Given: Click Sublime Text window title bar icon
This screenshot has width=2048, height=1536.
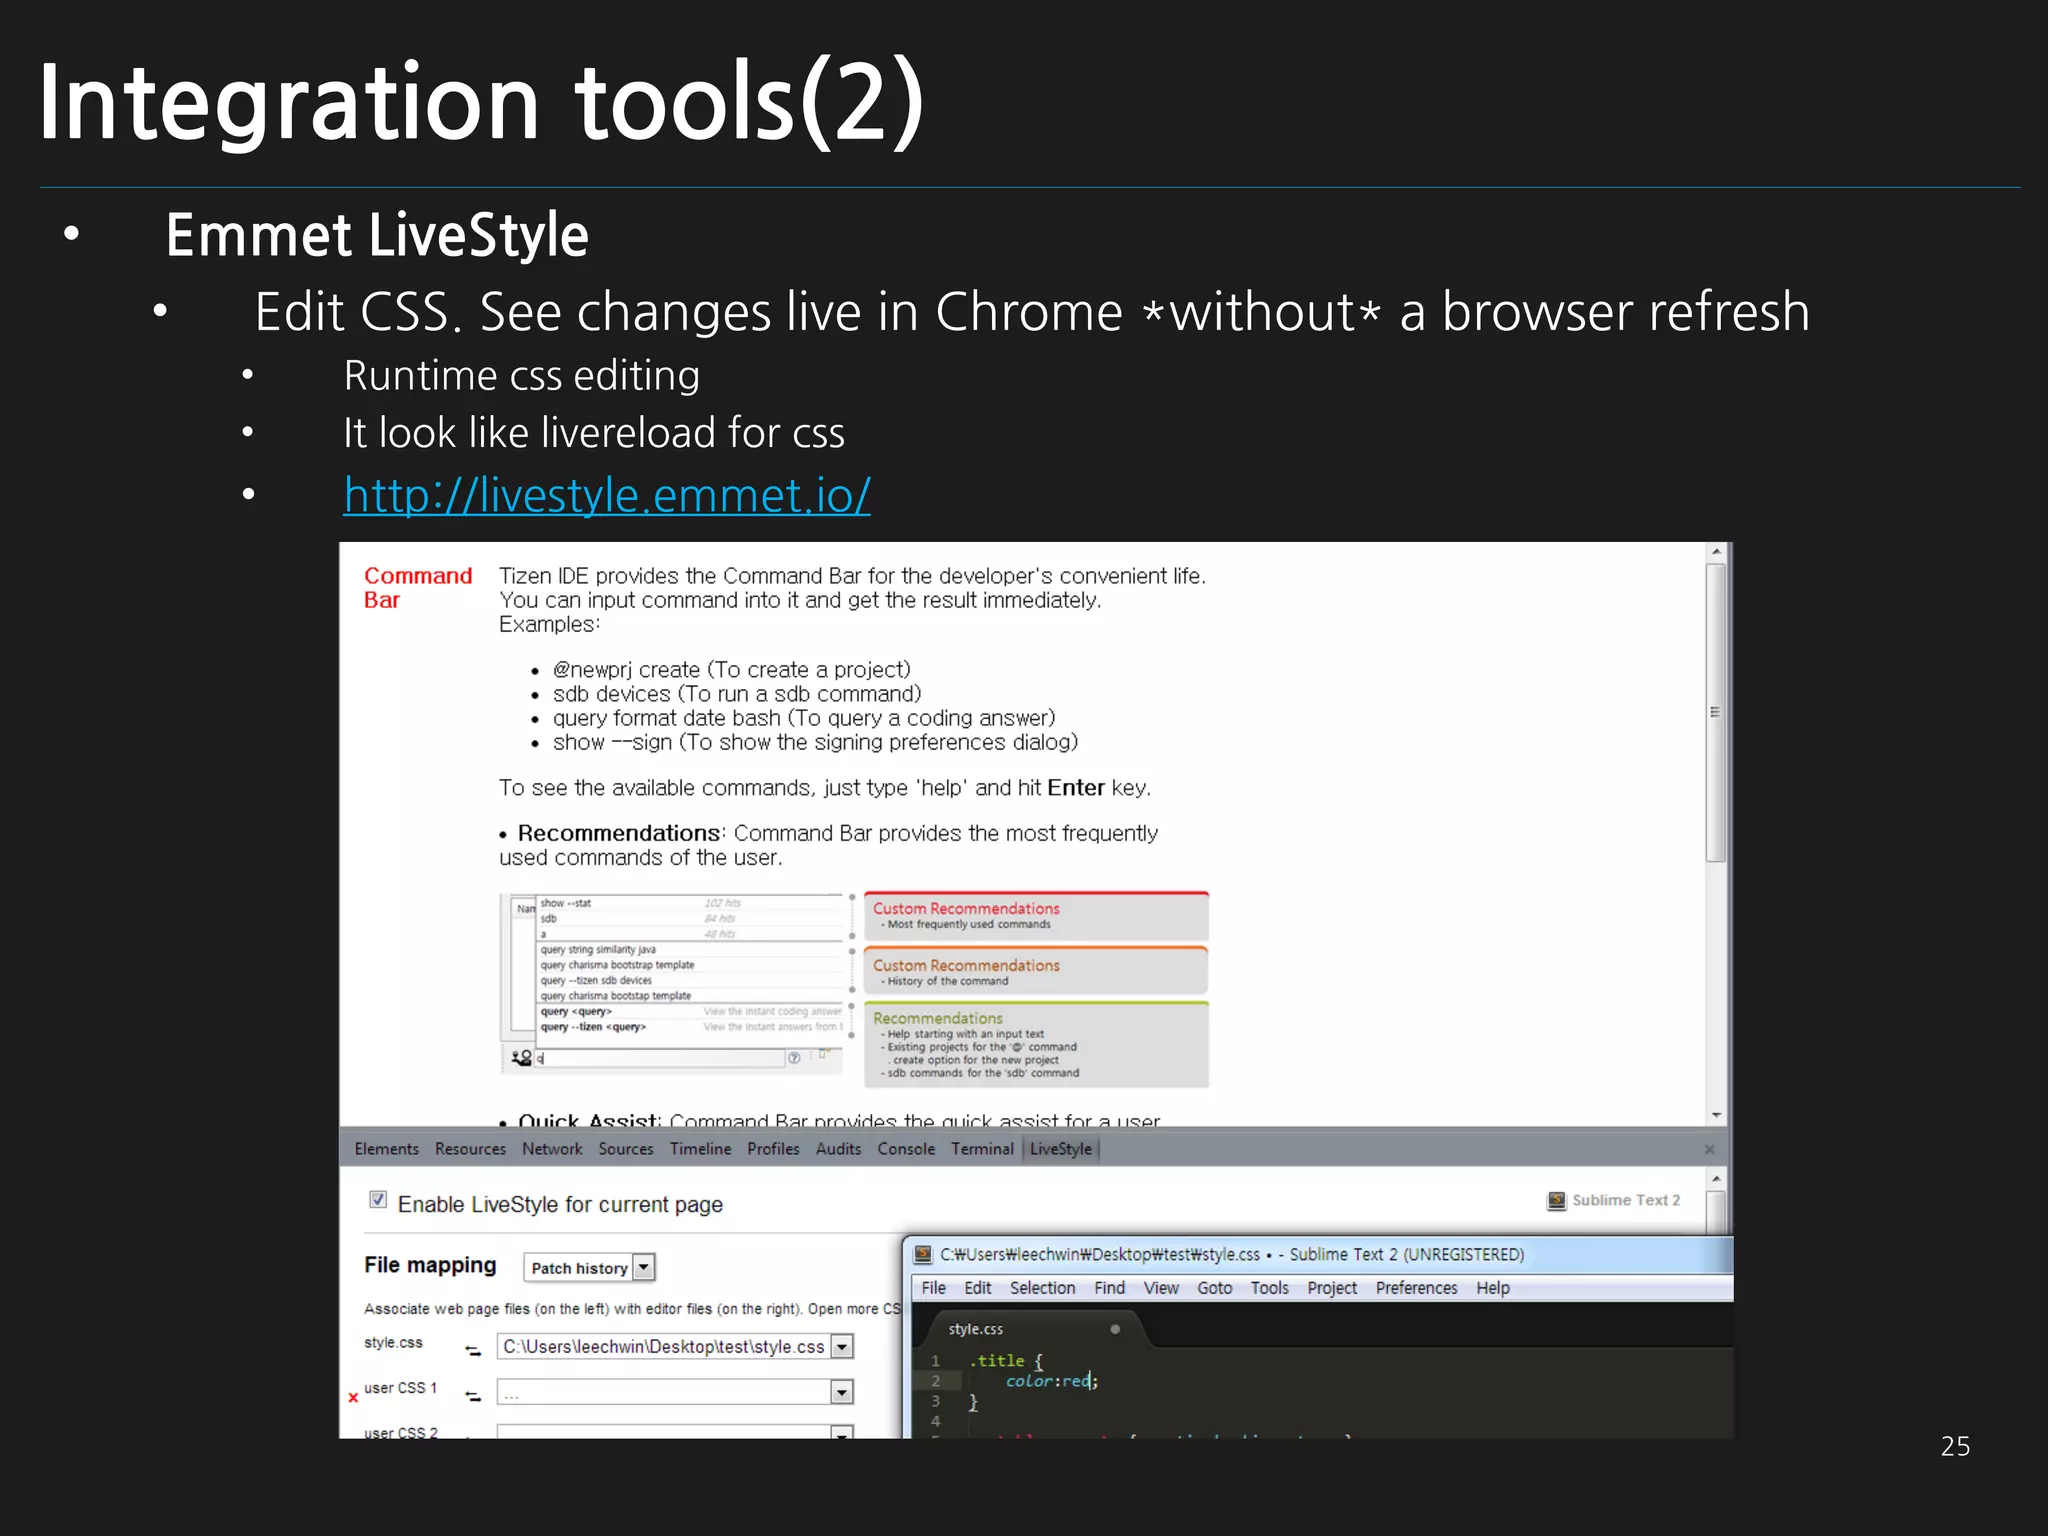Looking at the screenshot, I should 924,1254.
